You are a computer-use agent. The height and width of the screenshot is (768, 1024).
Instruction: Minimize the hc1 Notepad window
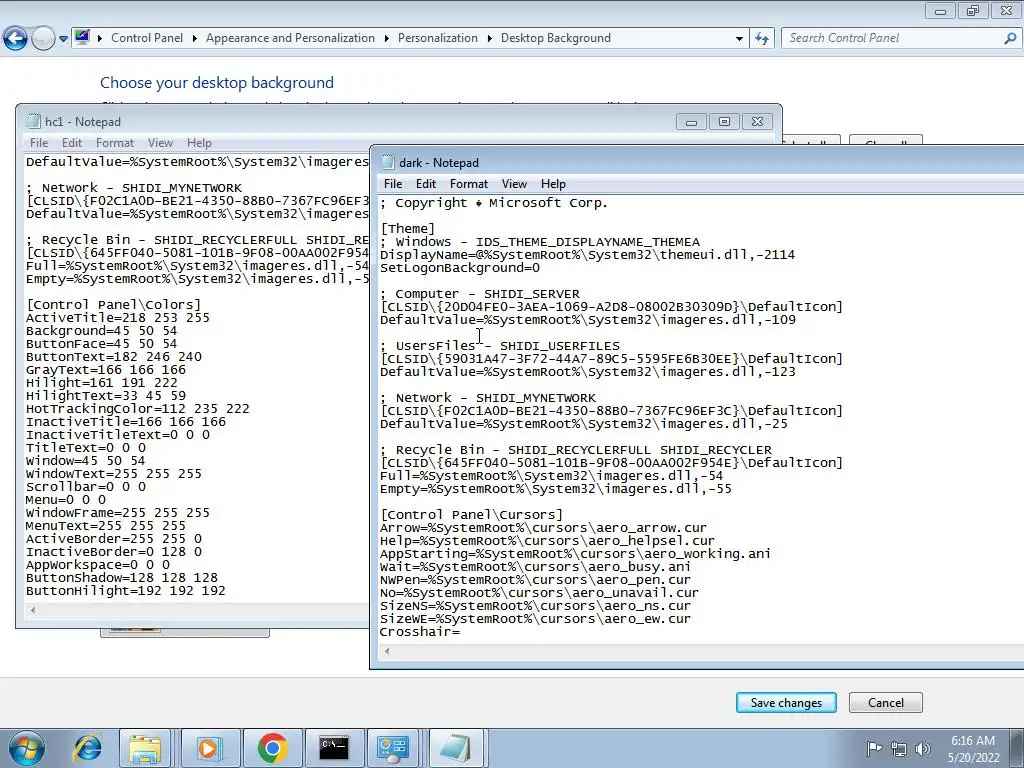pyautogui.click(x=692, y=121)
